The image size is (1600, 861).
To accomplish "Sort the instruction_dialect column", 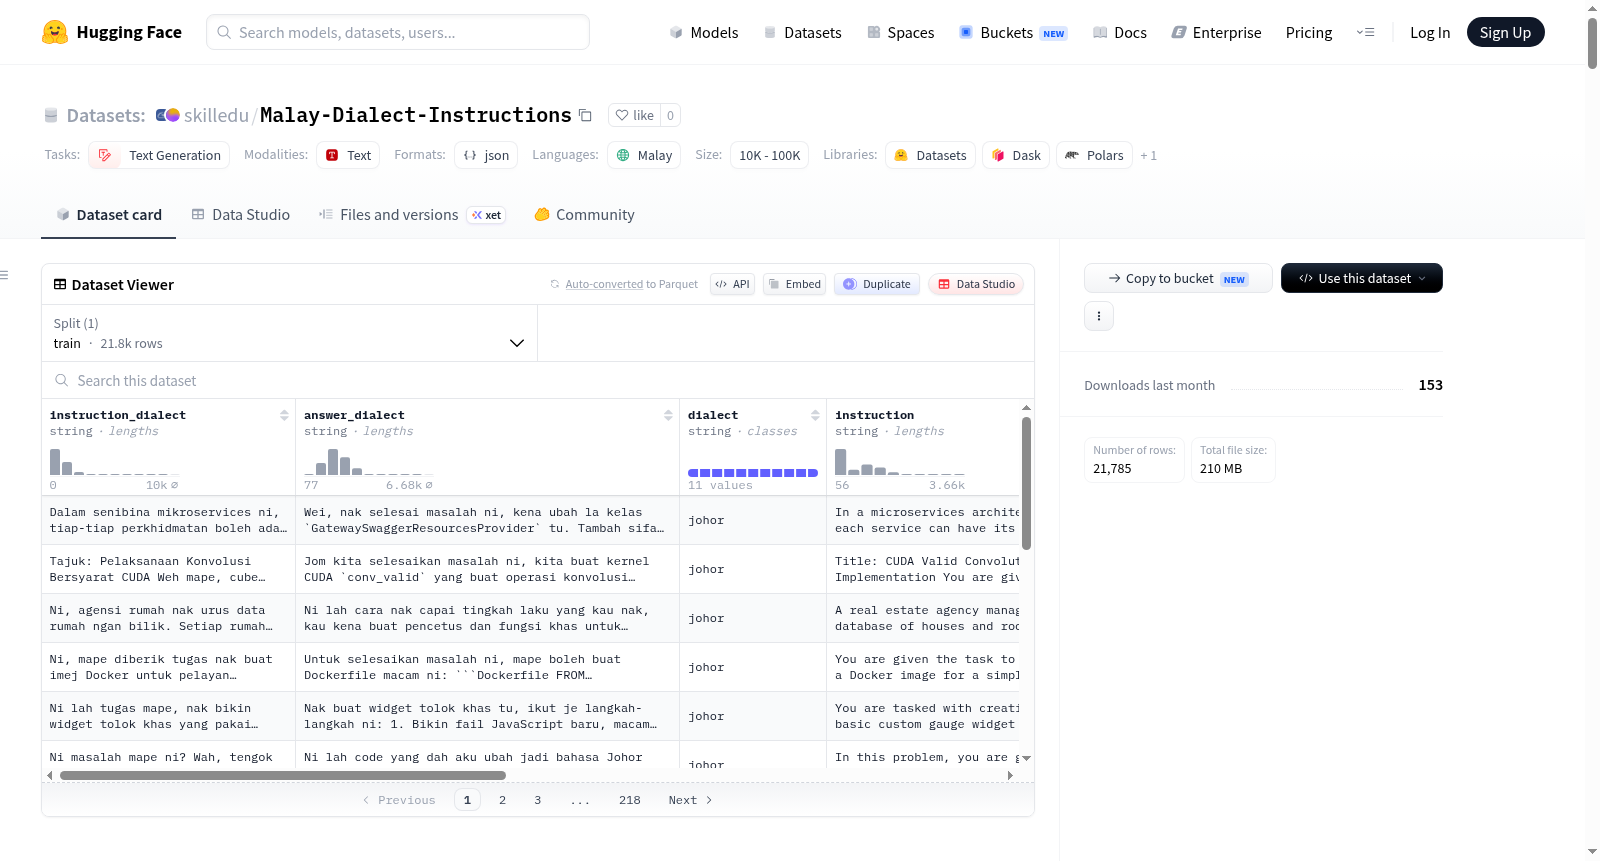I will coord(284,415).
